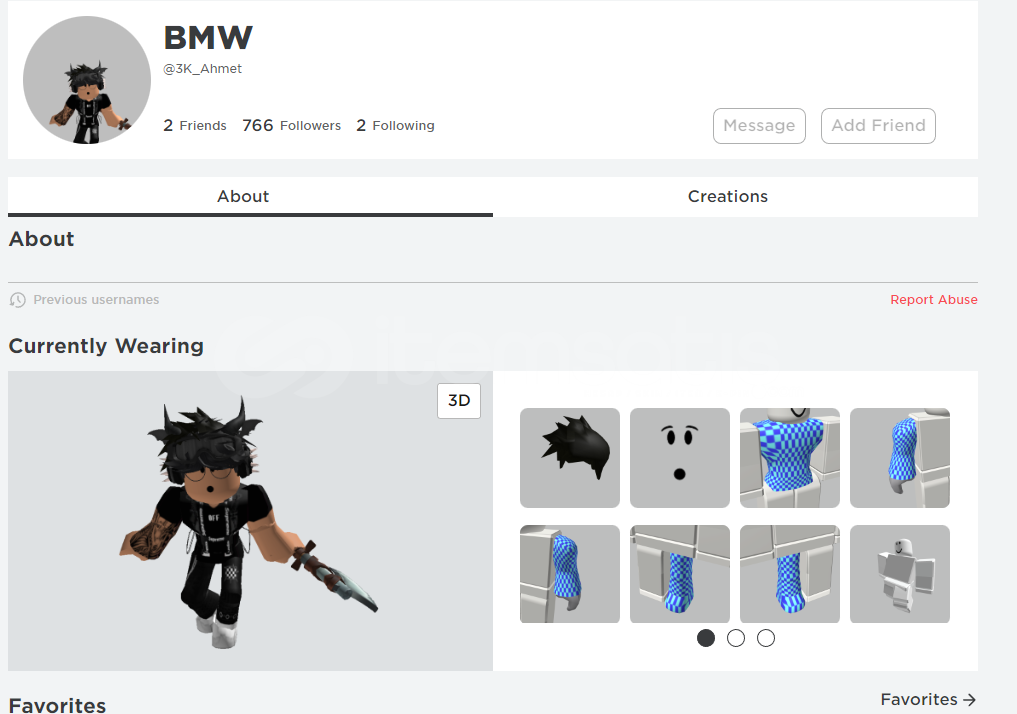
Task: Click the previous usernames history icon
Action: pos(18,300)
